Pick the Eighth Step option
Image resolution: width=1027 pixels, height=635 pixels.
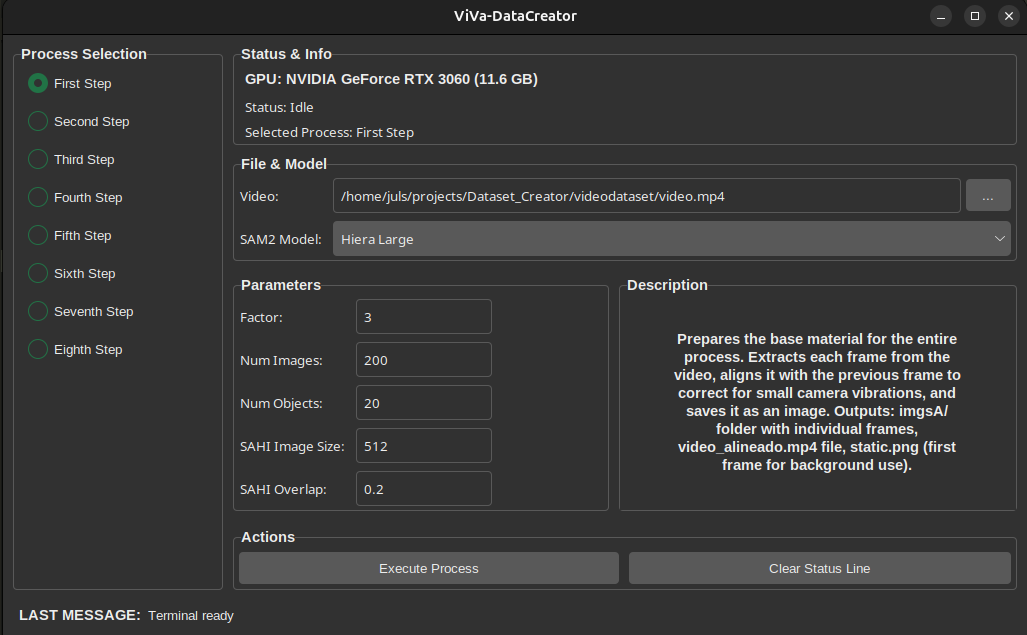pos(37,349)
